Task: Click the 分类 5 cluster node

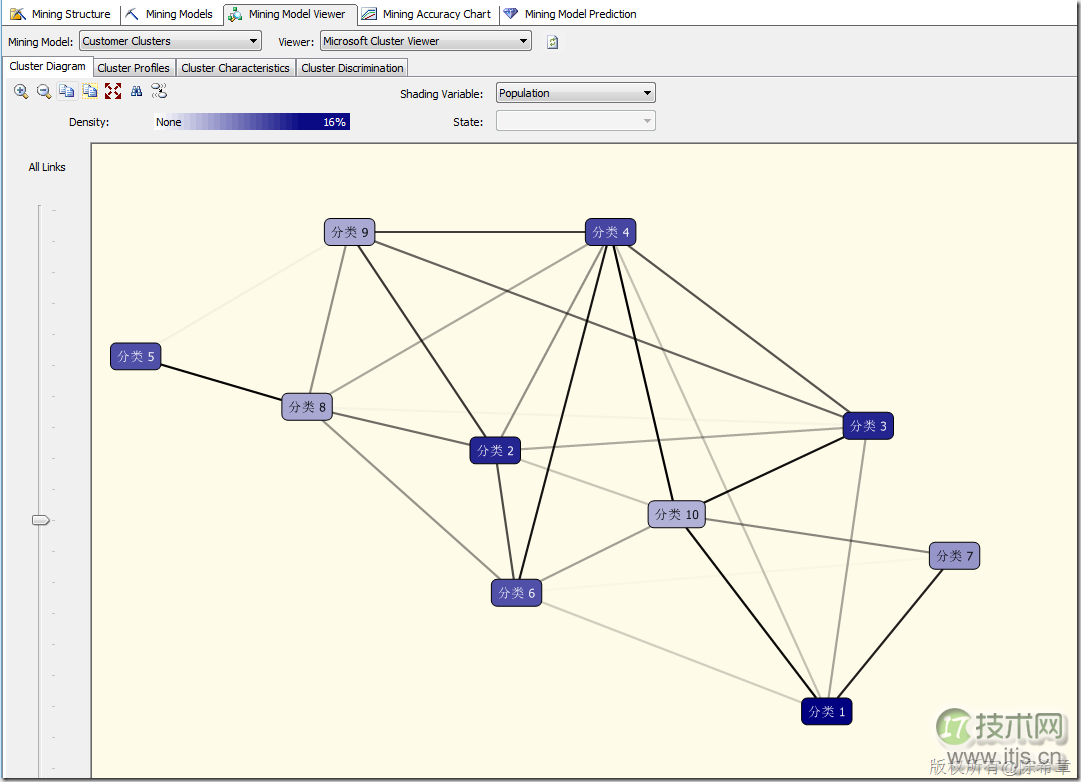Action: [136, 356]
